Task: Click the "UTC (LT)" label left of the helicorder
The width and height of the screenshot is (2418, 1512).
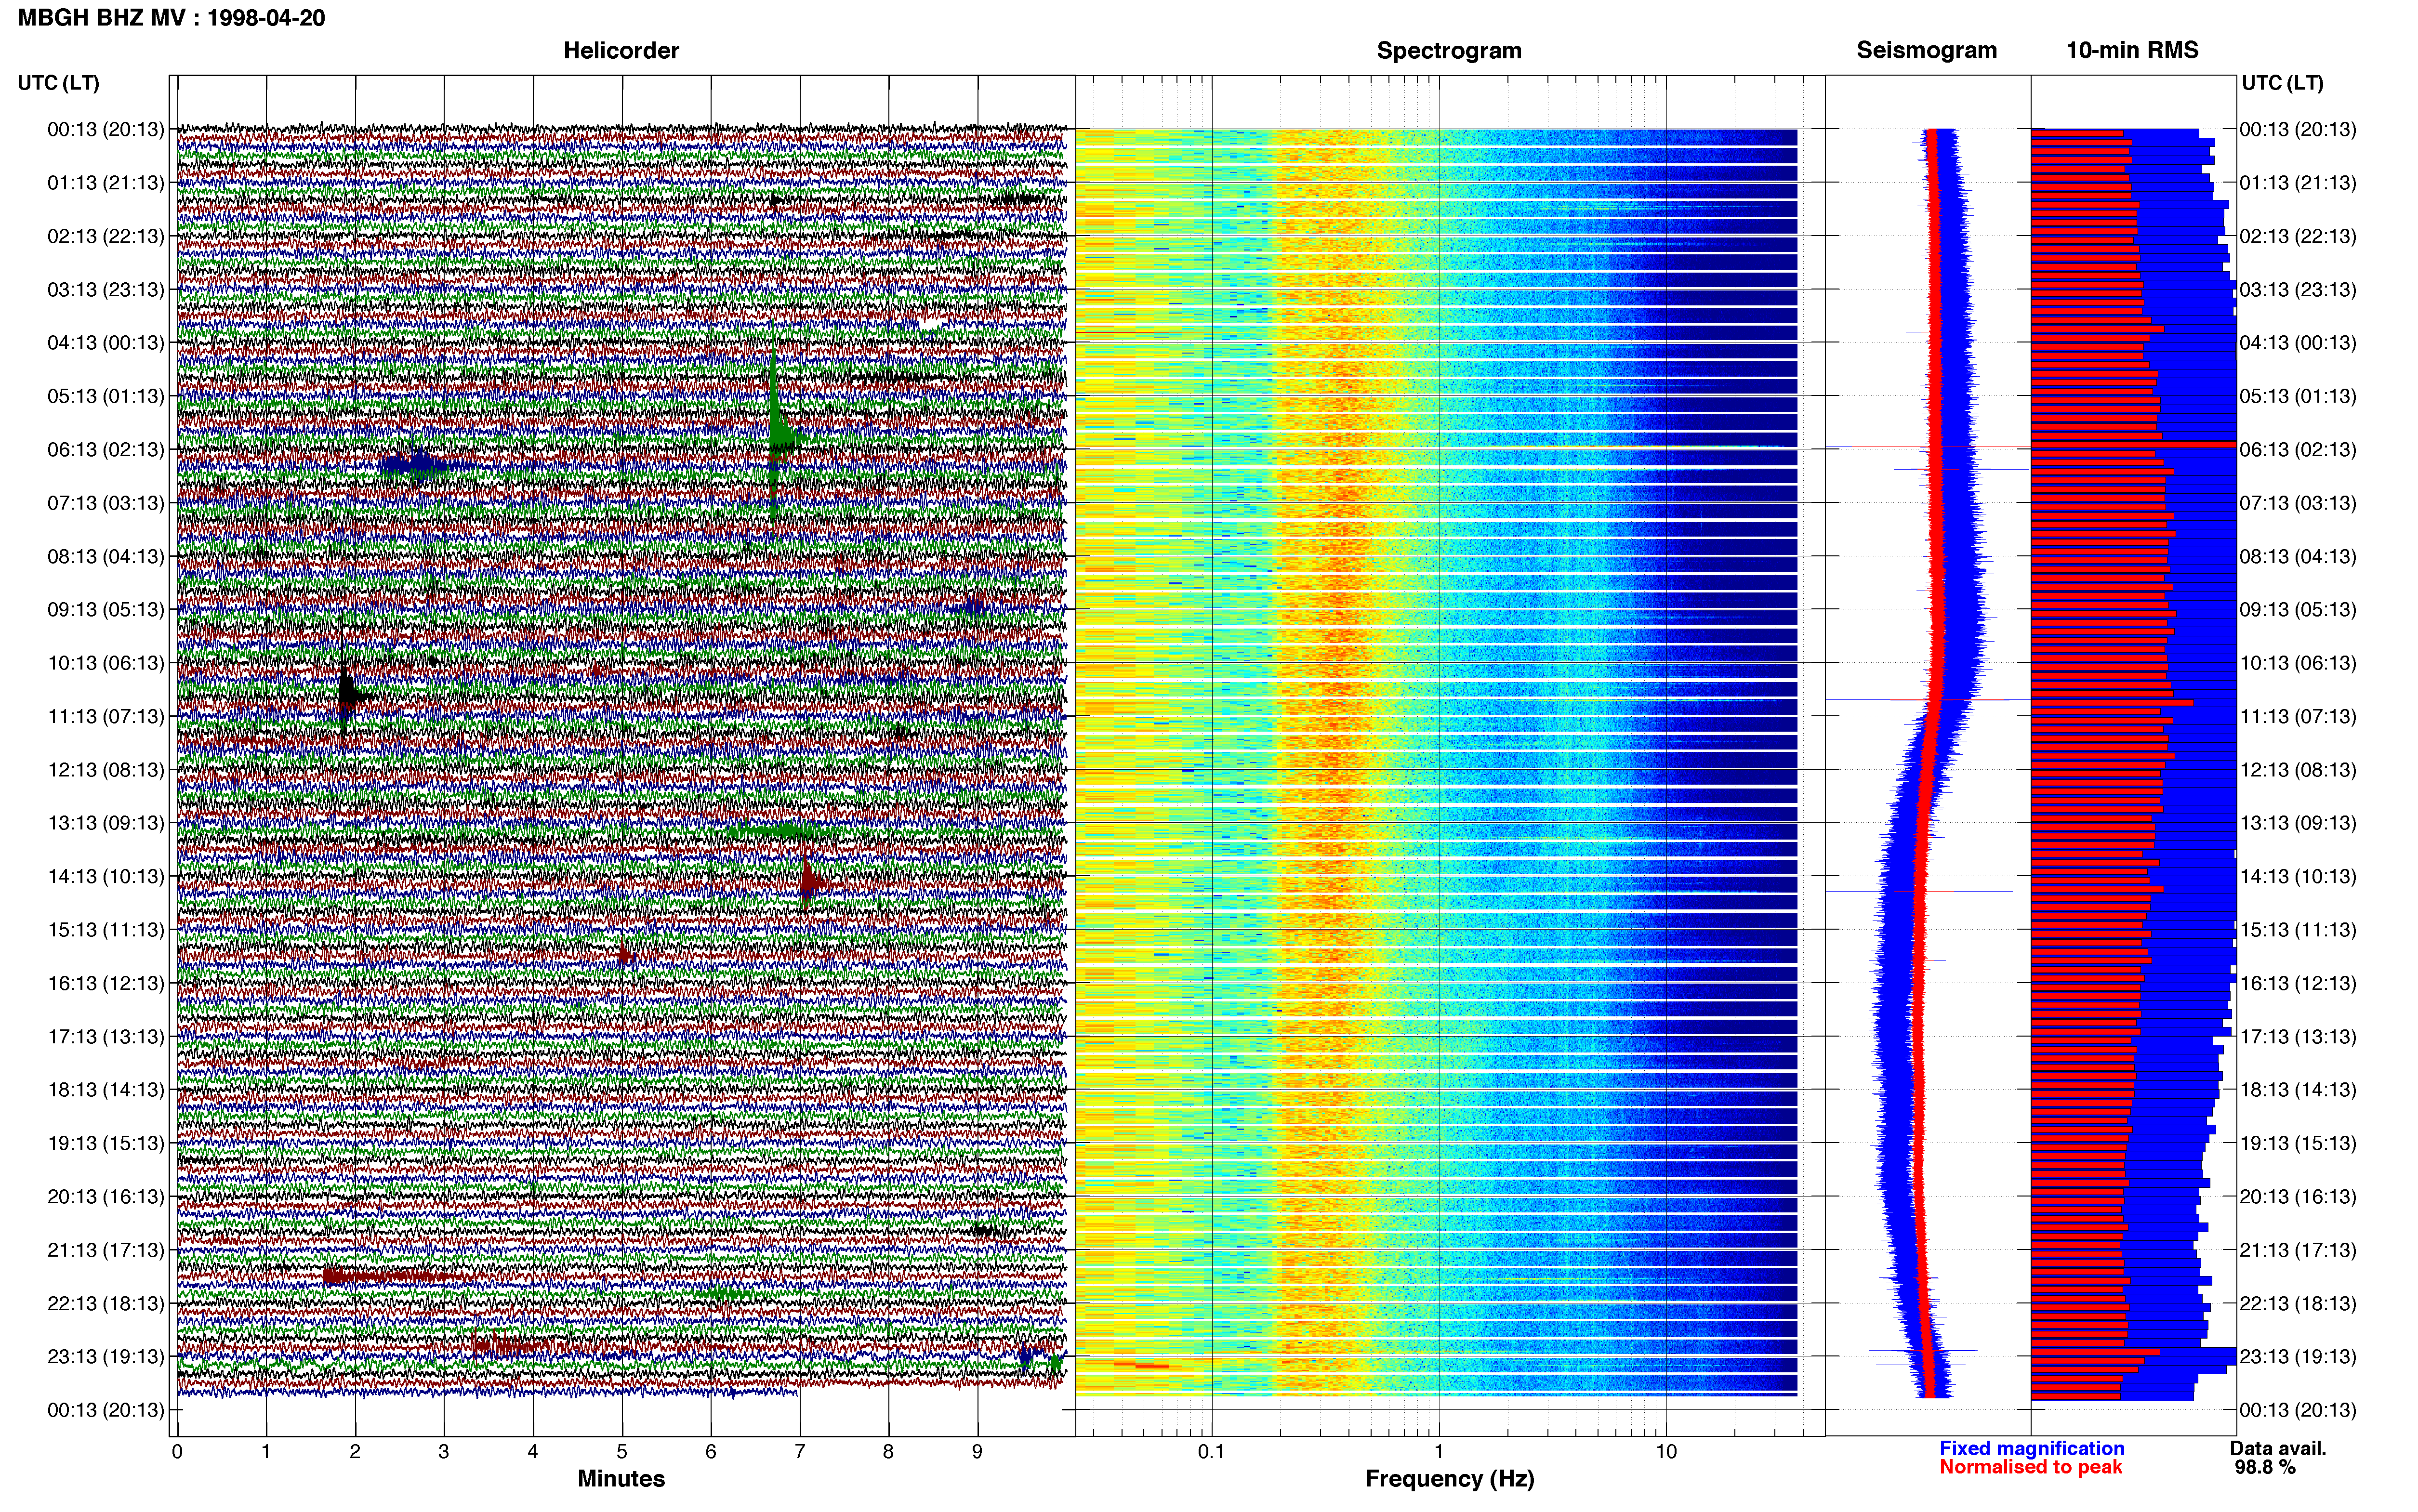Action: 59,83
